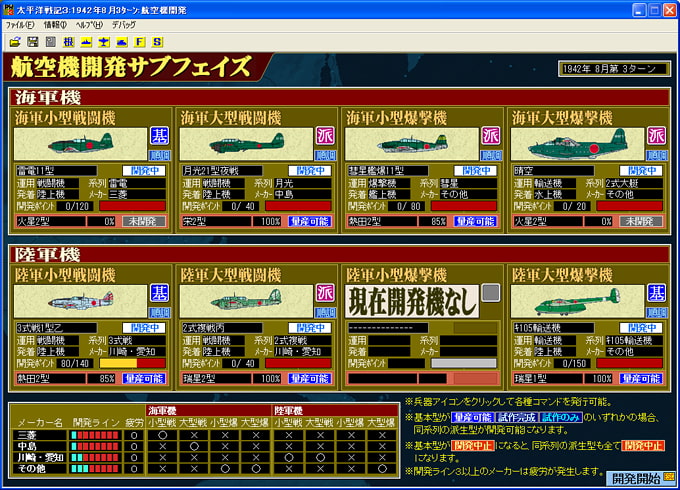Click 開発中 status on 雷電11型 card
The height and width of the screenshot is (490, 680).
coord(144,171)
